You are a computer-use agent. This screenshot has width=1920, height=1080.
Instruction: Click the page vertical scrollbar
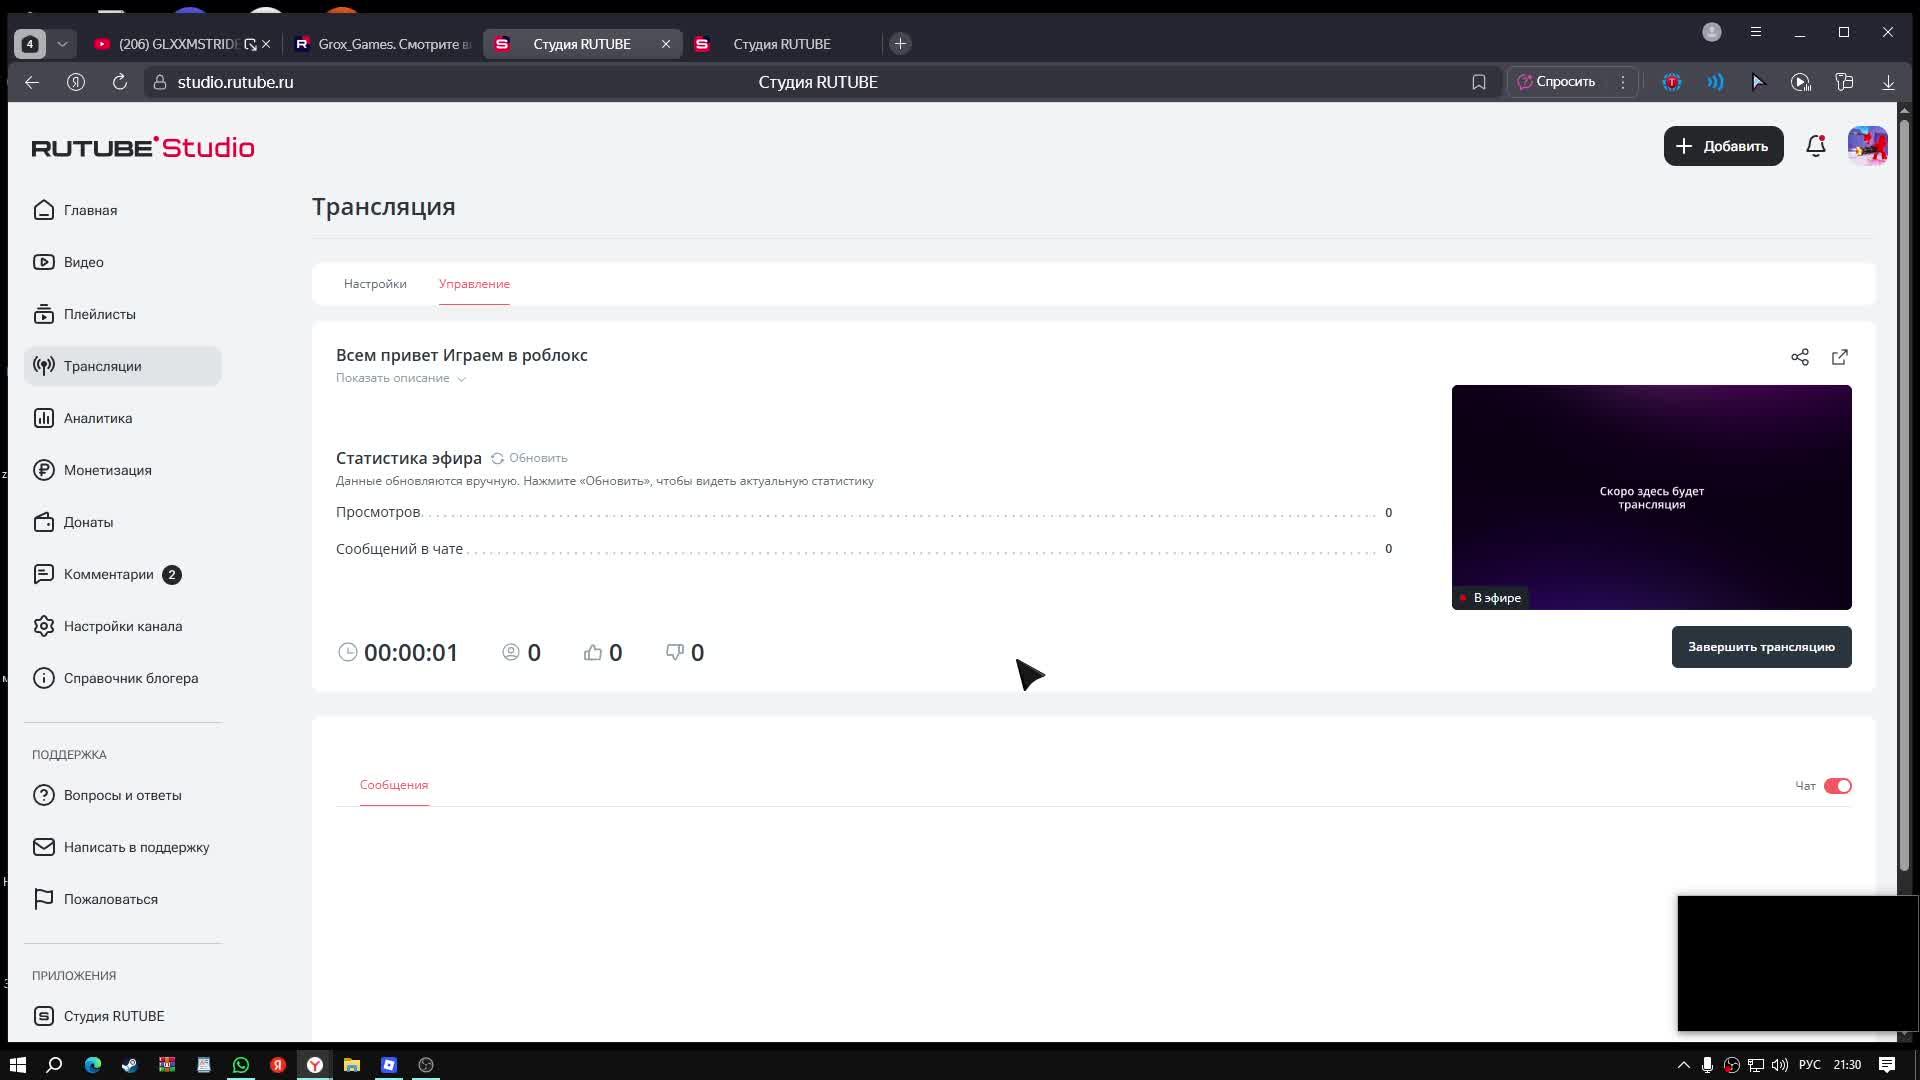click(x=1905, y=495)
